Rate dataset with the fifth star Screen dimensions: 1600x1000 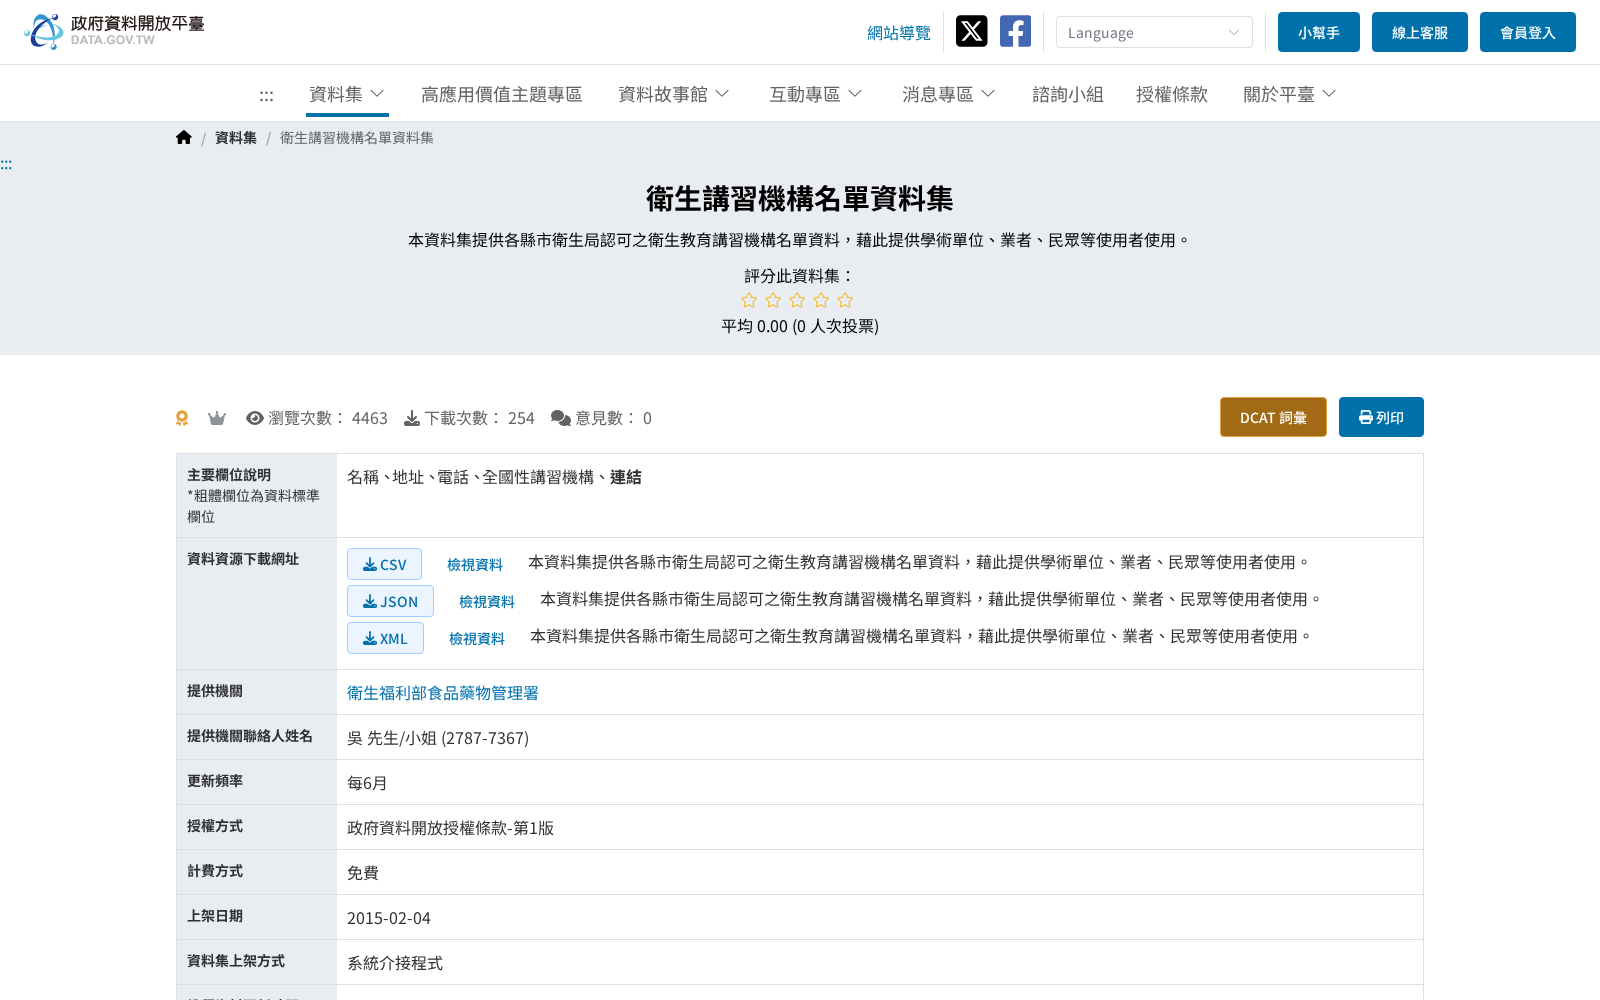(845, 300)
